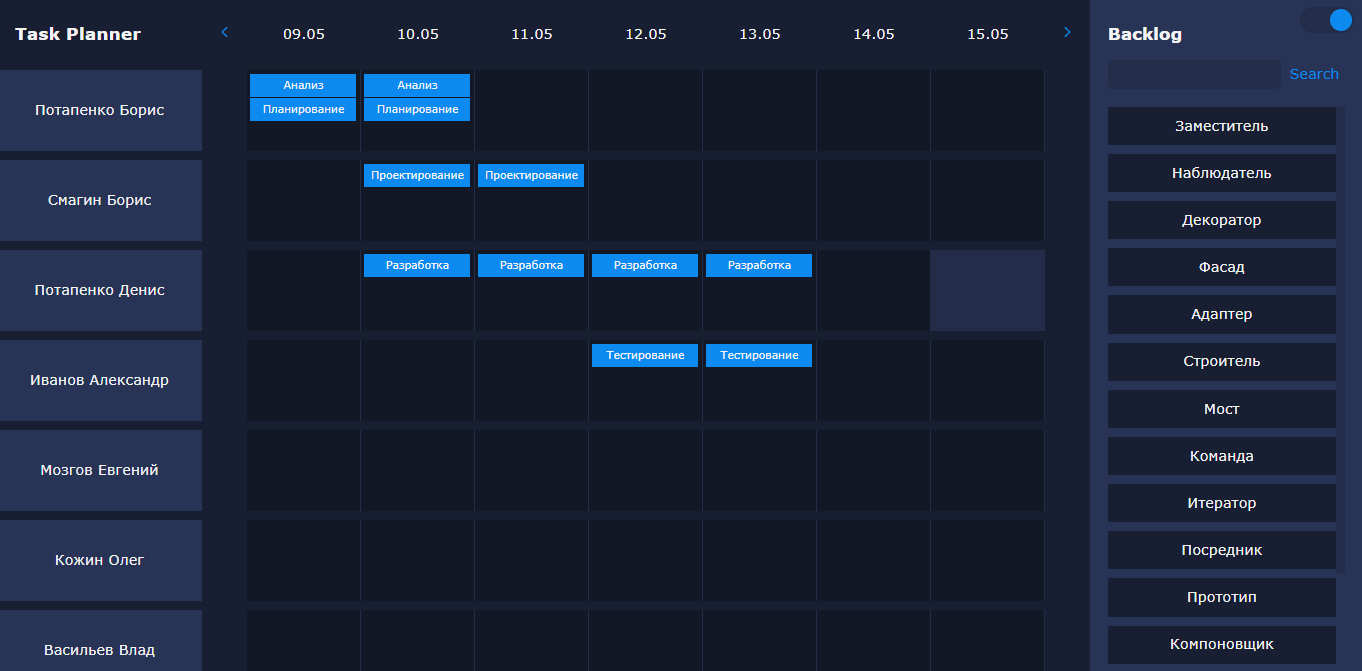
Task: Select user row Мозгов Евгений
Action: coord(100,470)
